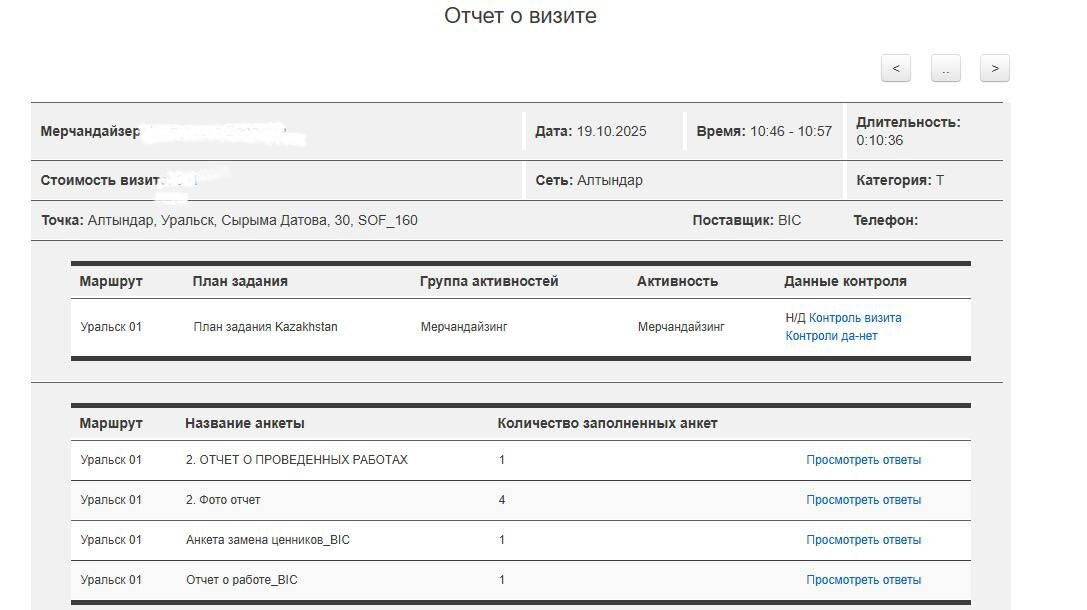Open the visit list via ".." button
1087x610 pixels.
click(945, 68)
